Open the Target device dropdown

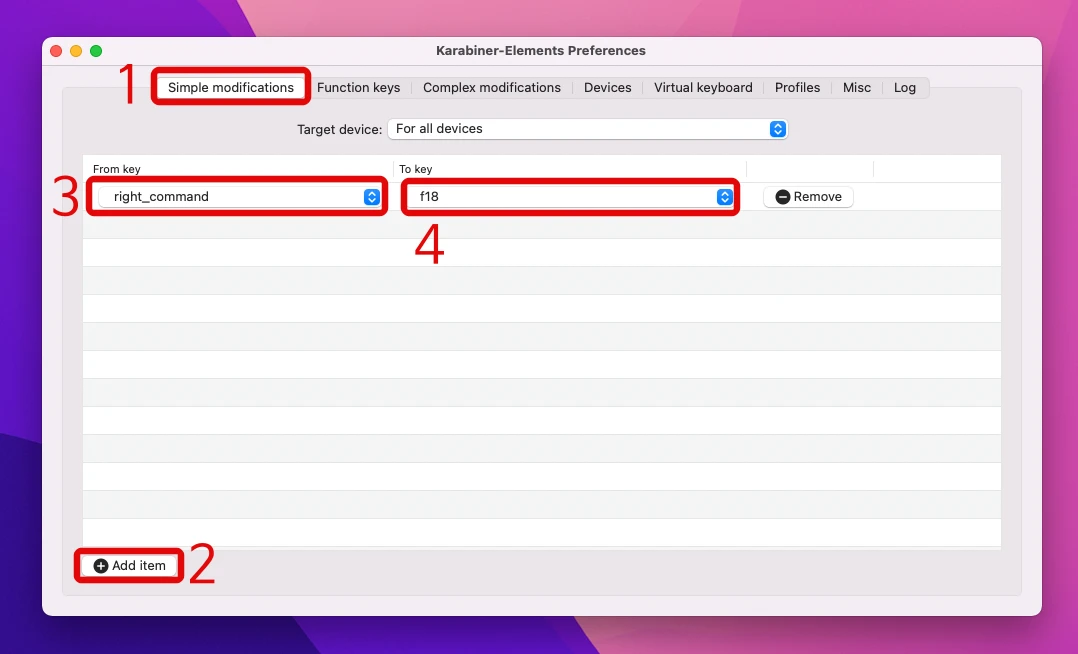coord(587,129)
